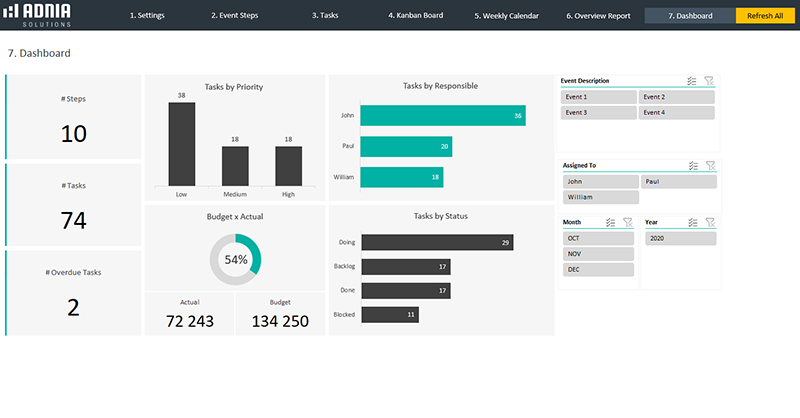Viewport: 800px width, 418px height.
Task: Clear filter on Event Description slicer
Action: click(709, 81)
